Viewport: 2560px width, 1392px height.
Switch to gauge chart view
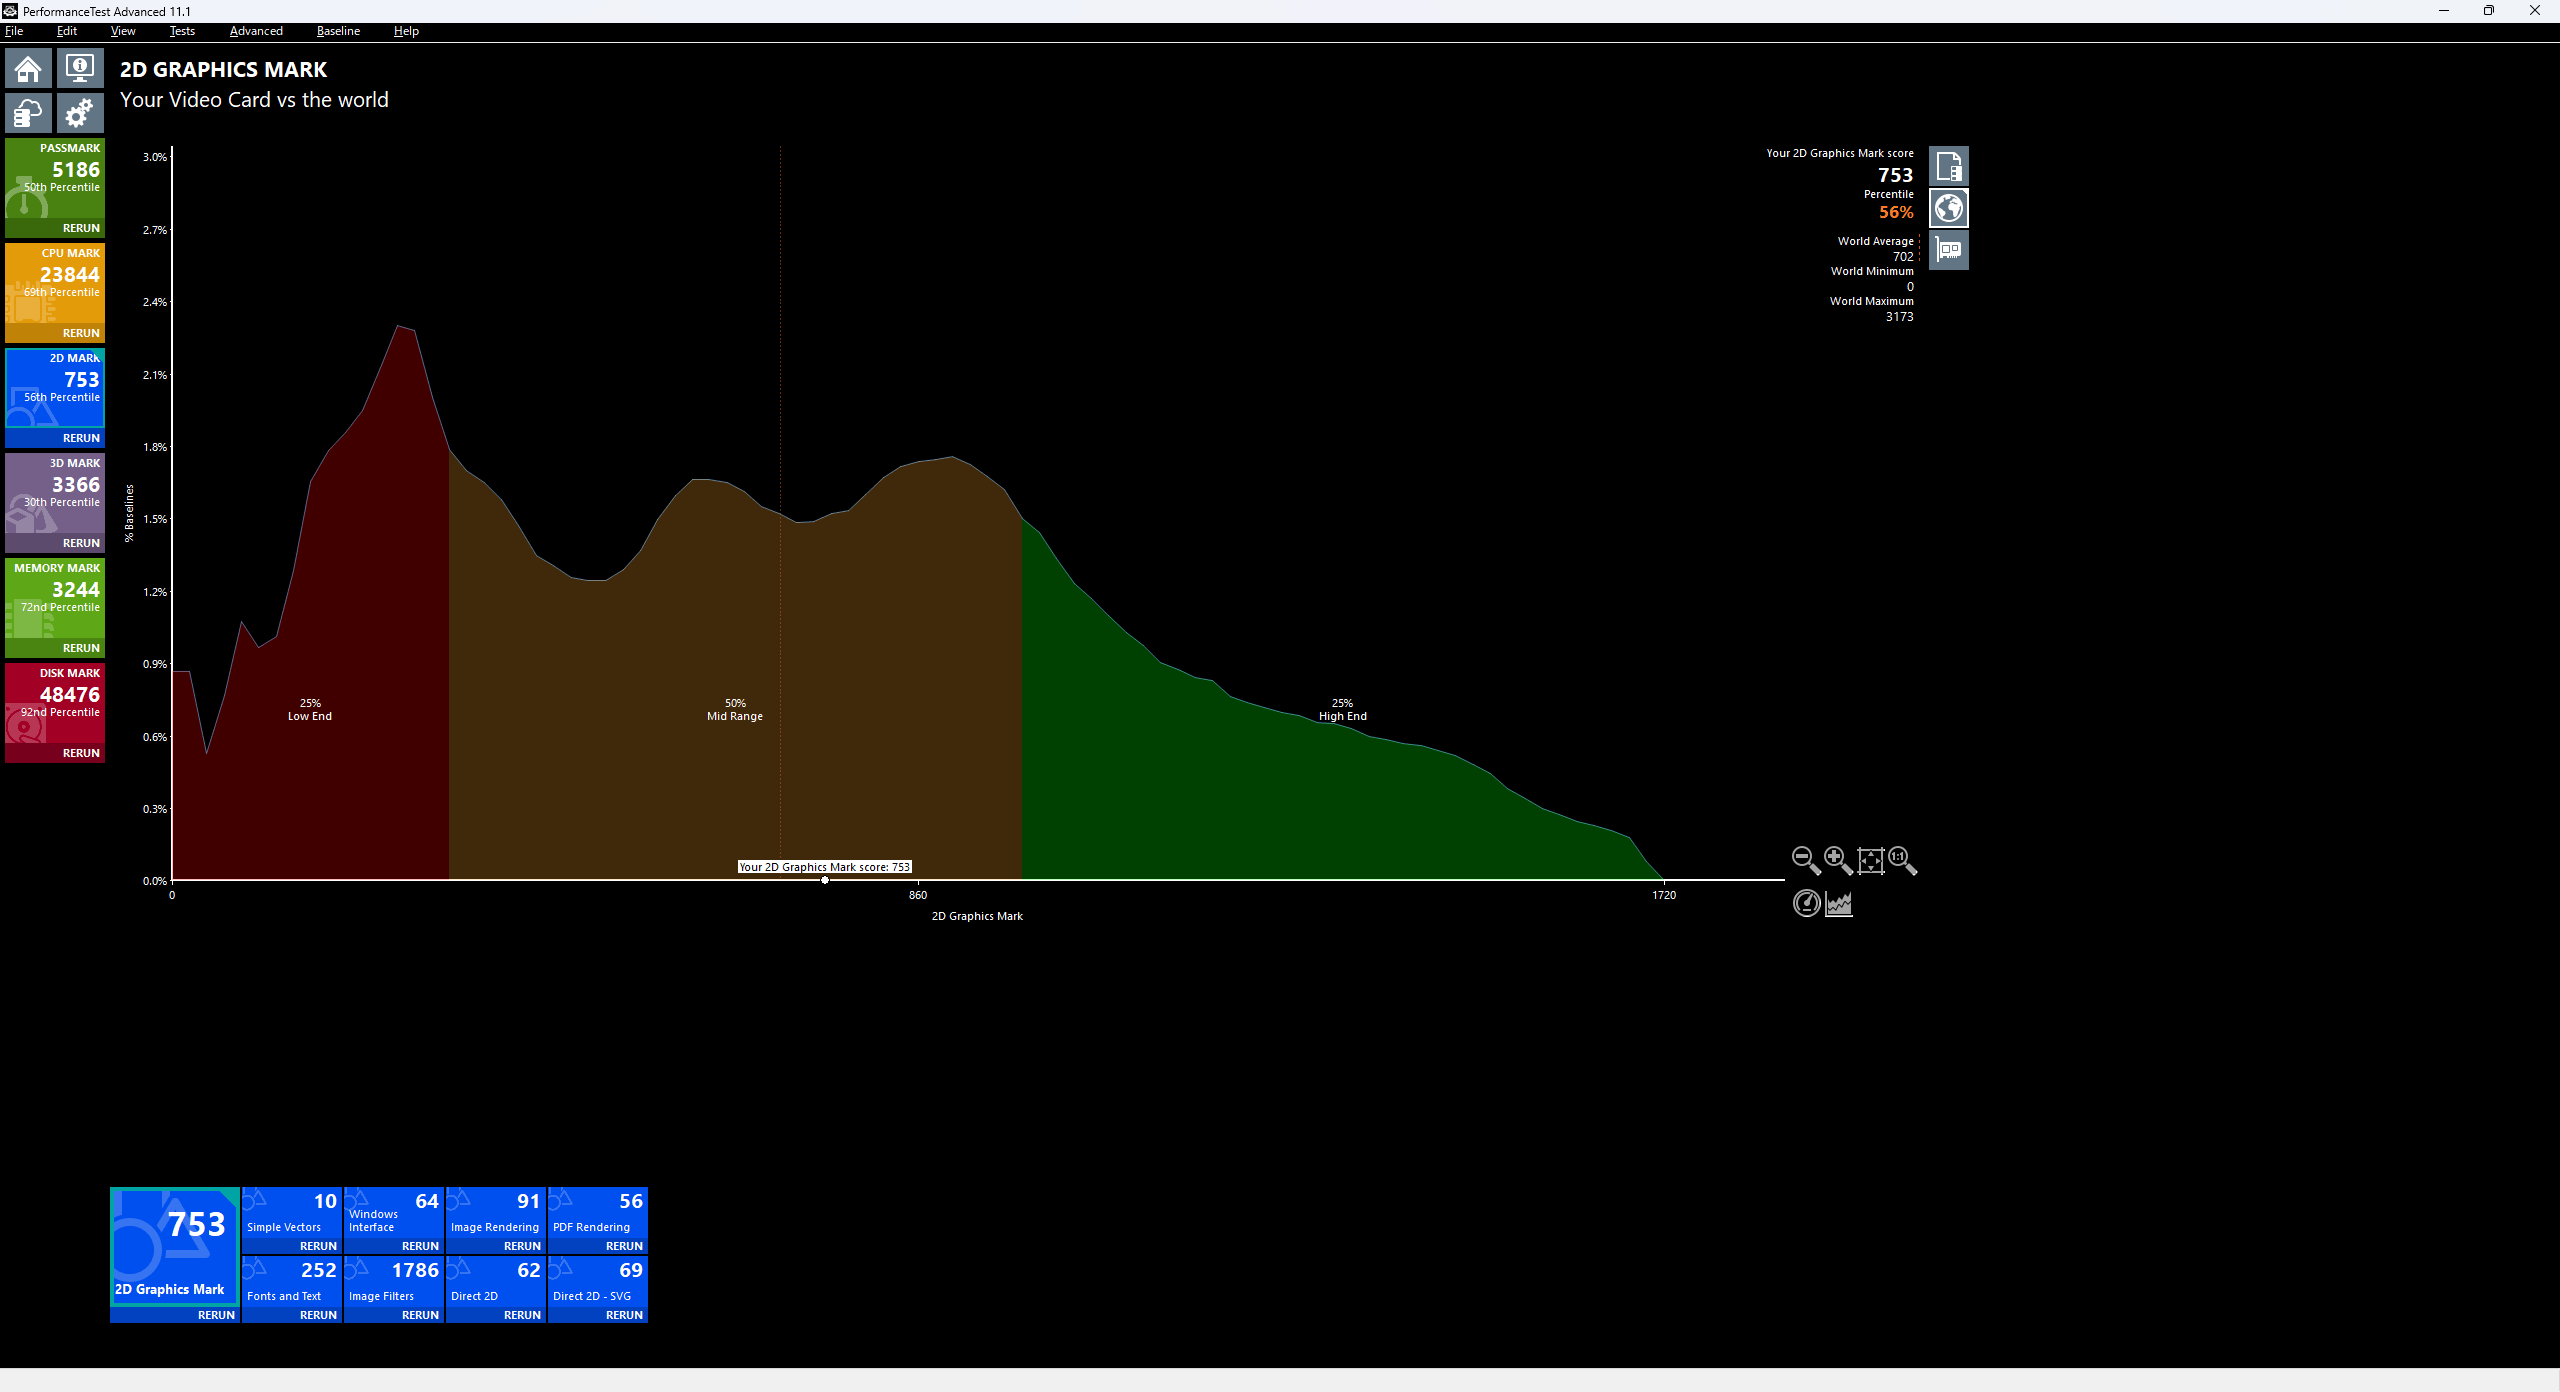(1806, 904)
